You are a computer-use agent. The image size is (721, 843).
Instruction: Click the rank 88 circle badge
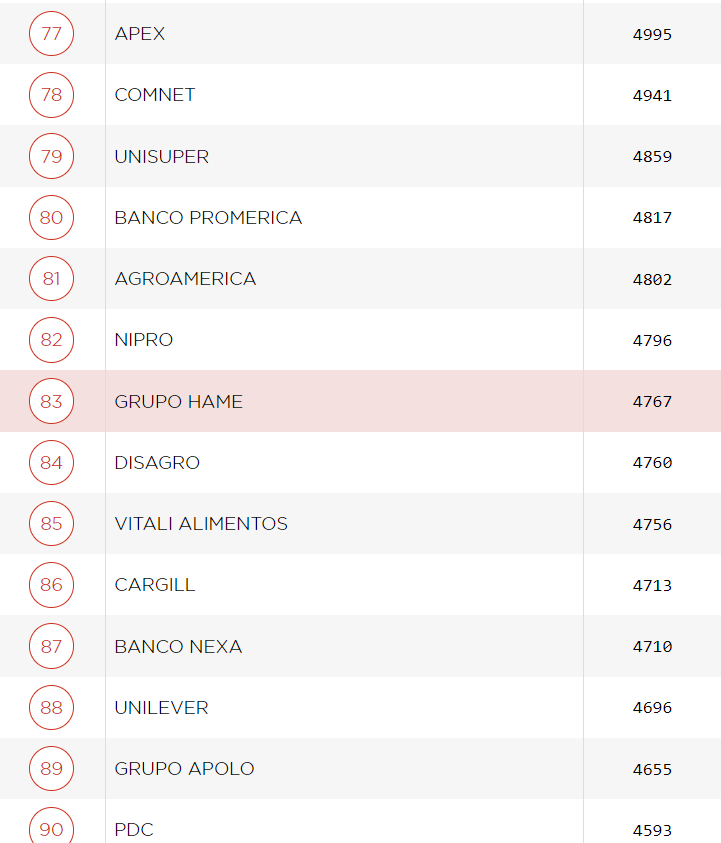point(51,708)
